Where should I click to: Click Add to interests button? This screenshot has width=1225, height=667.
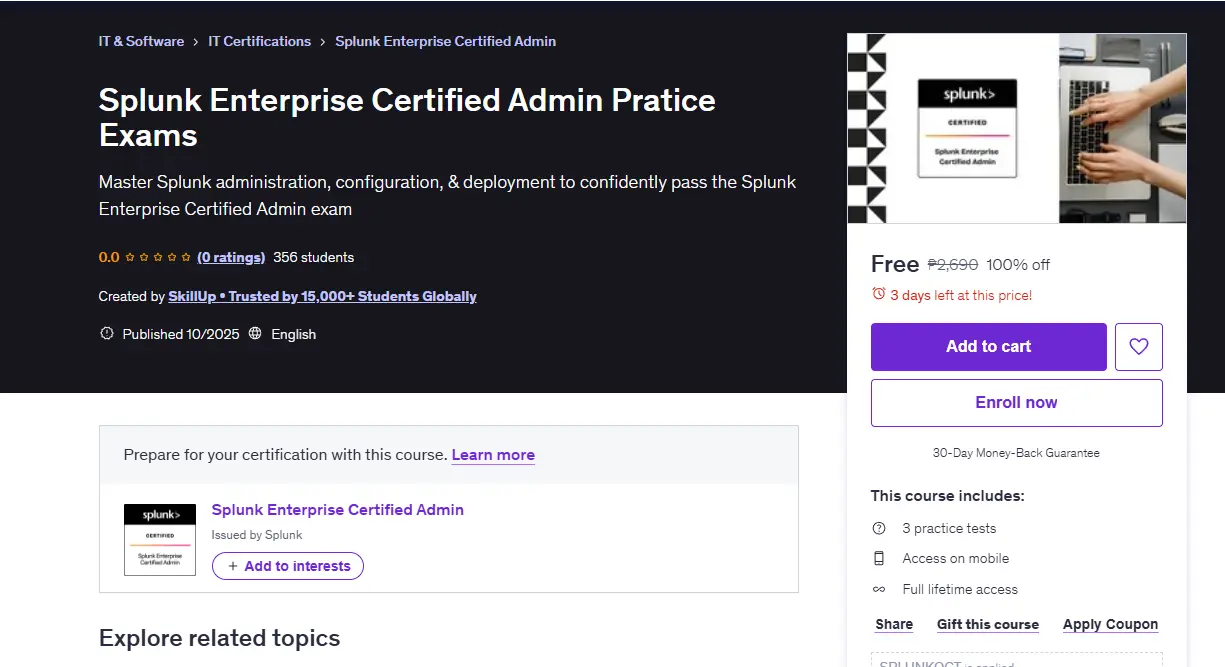tap(288, 566)
